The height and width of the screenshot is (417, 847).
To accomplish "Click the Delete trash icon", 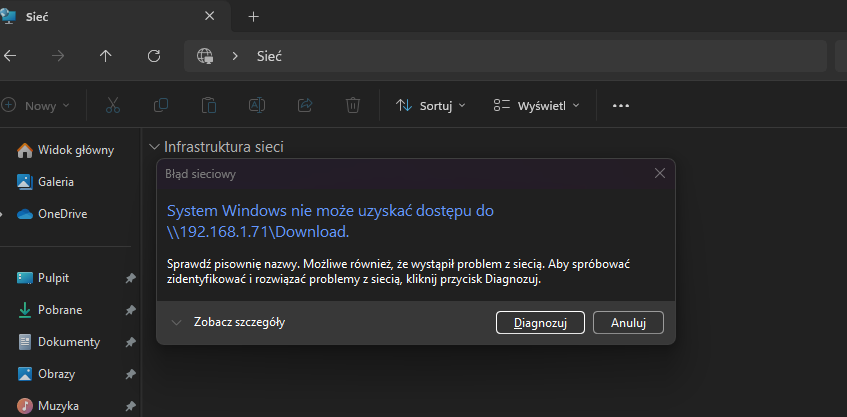I will pyautogui.click(x=353, y=105).
